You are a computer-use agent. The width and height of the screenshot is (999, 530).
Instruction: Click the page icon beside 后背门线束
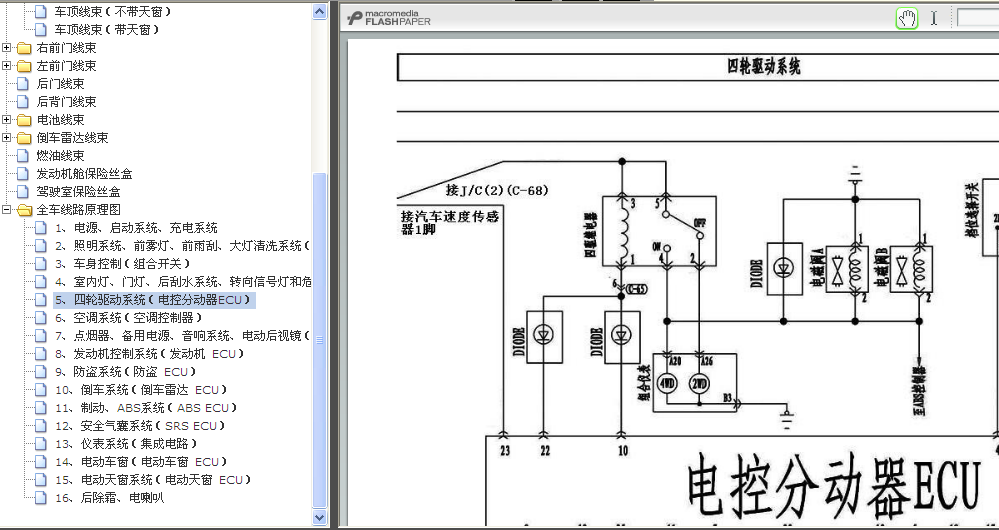(23, 101)
